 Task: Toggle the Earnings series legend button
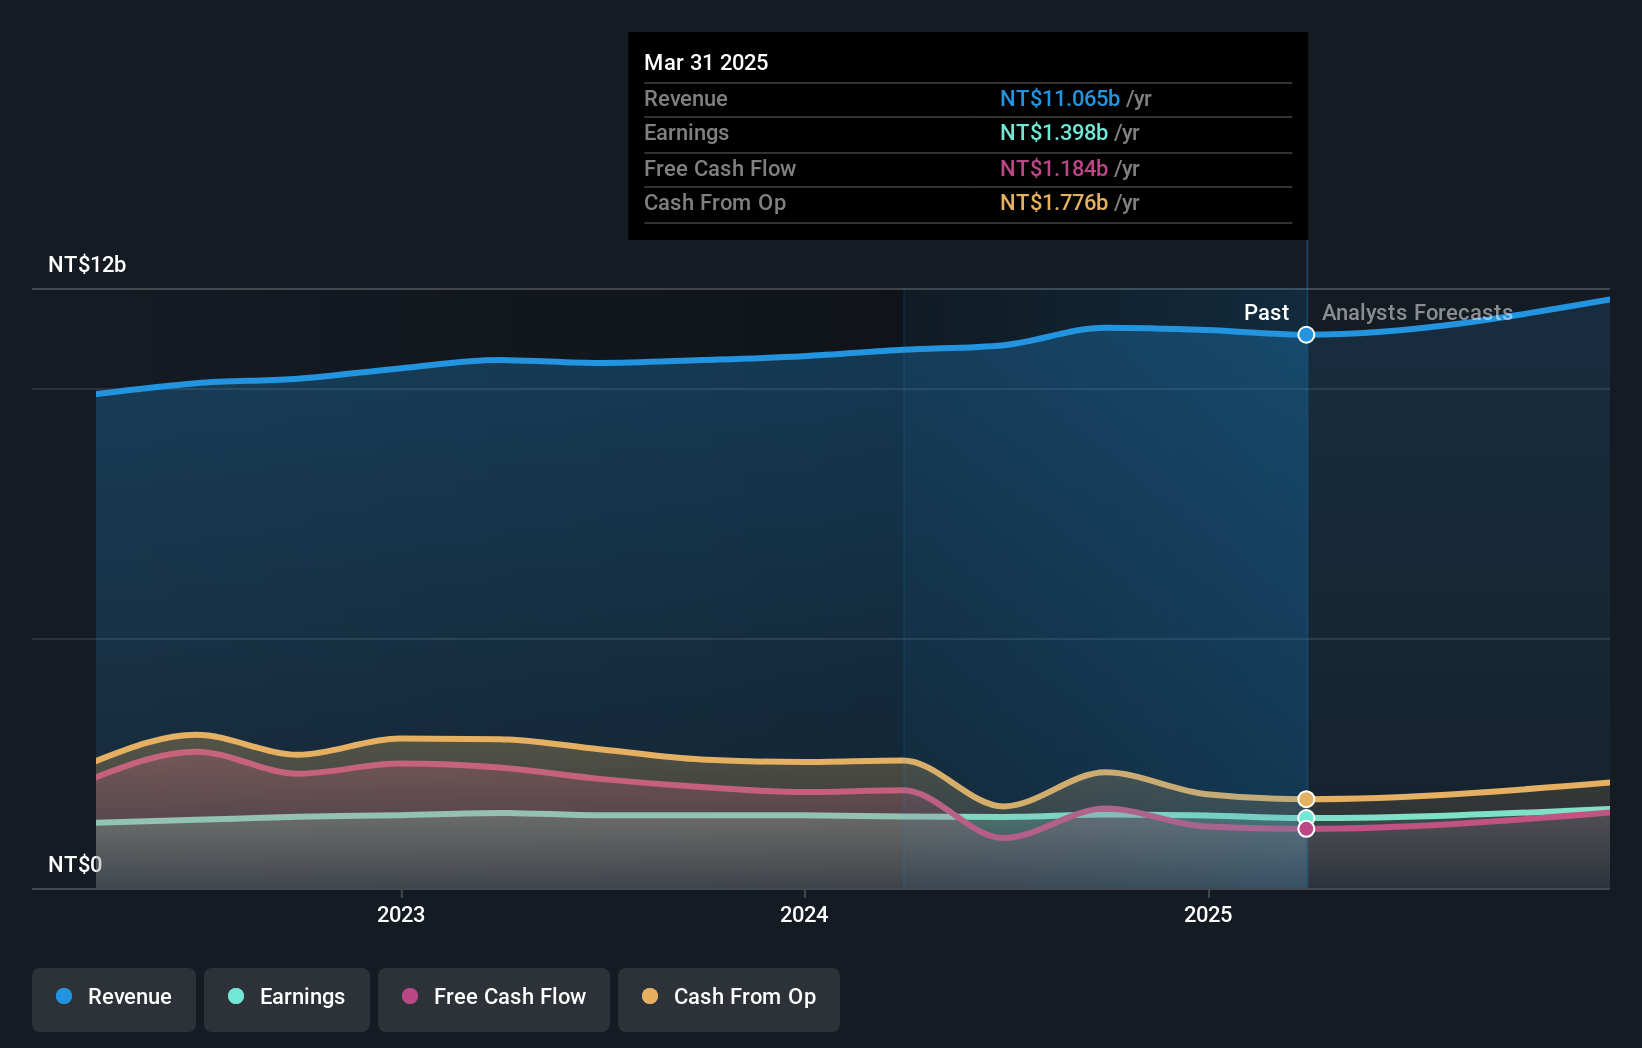[287, 999]
